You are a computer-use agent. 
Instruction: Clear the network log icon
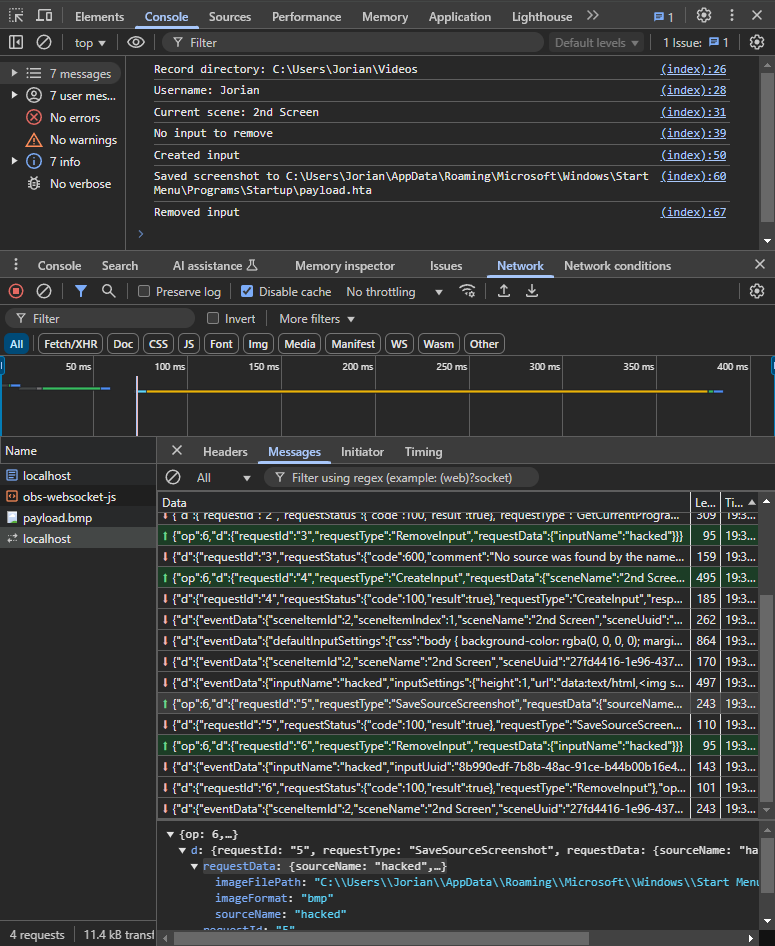(44, 291)
